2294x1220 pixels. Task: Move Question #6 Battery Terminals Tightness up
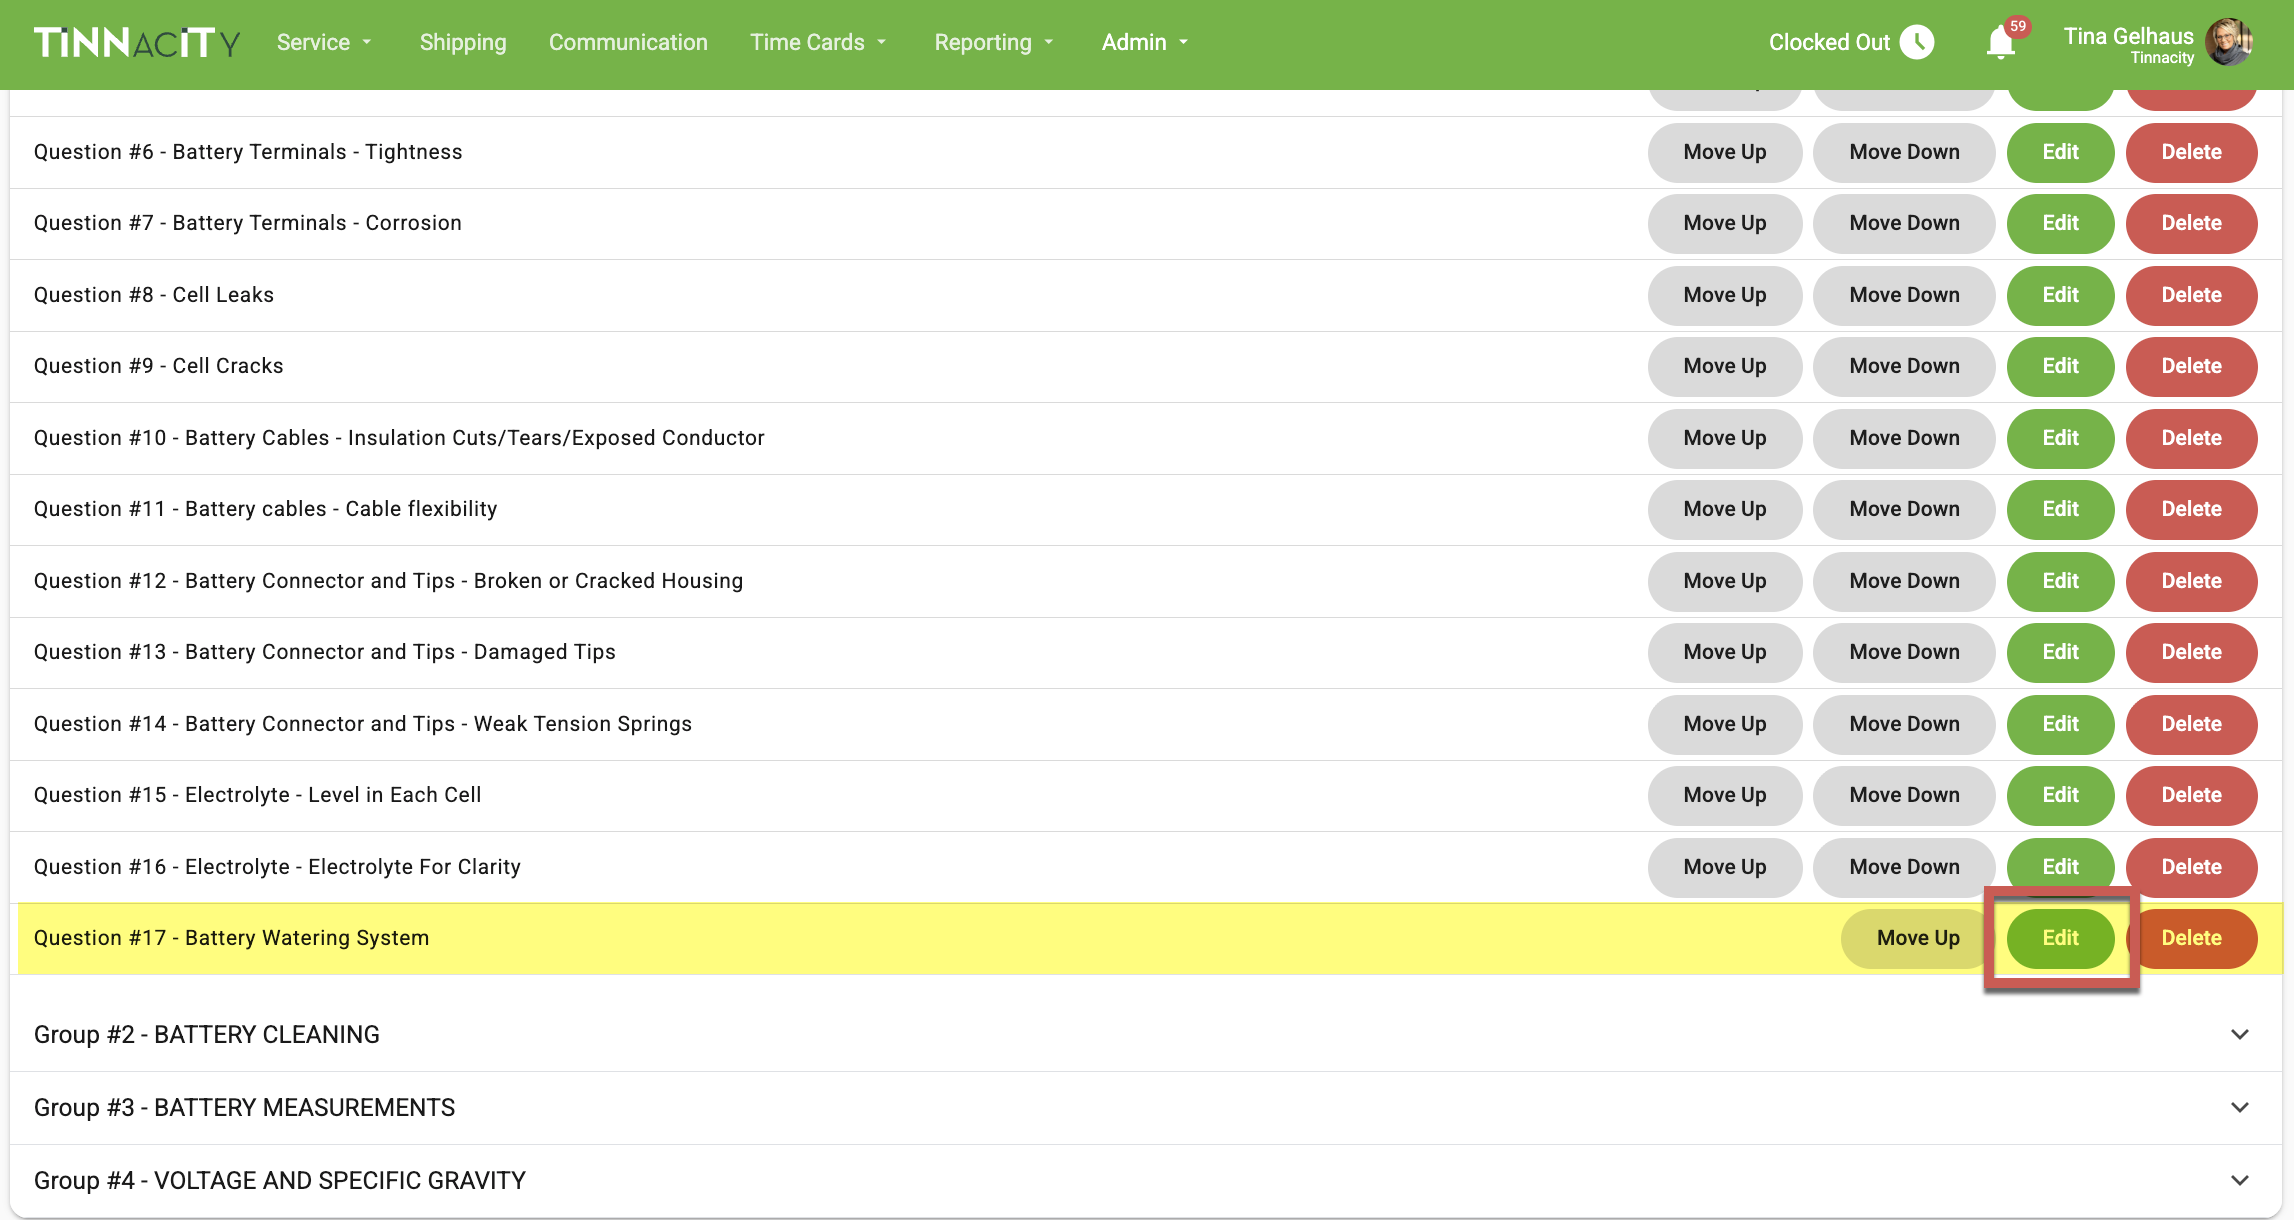tap(1724, 152)
